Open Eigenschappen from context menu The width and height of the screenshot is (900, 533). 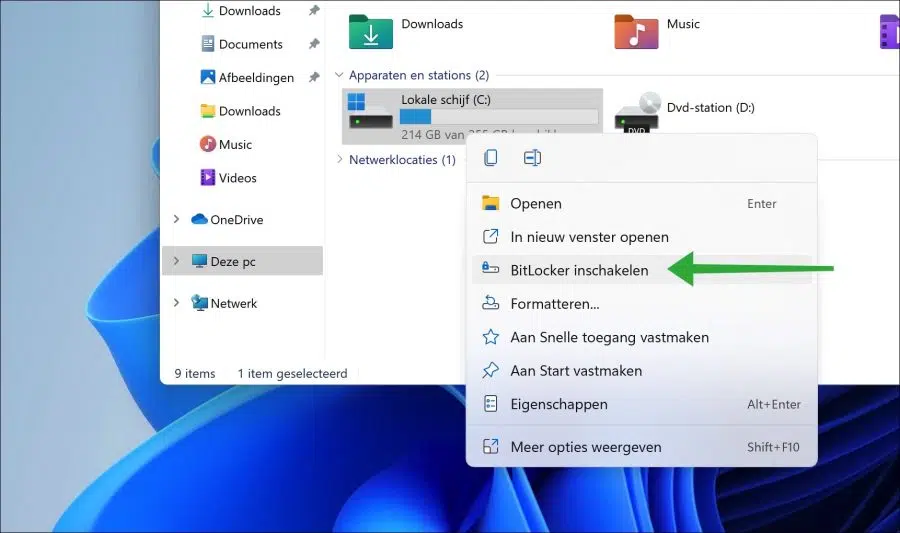[642, 404]
